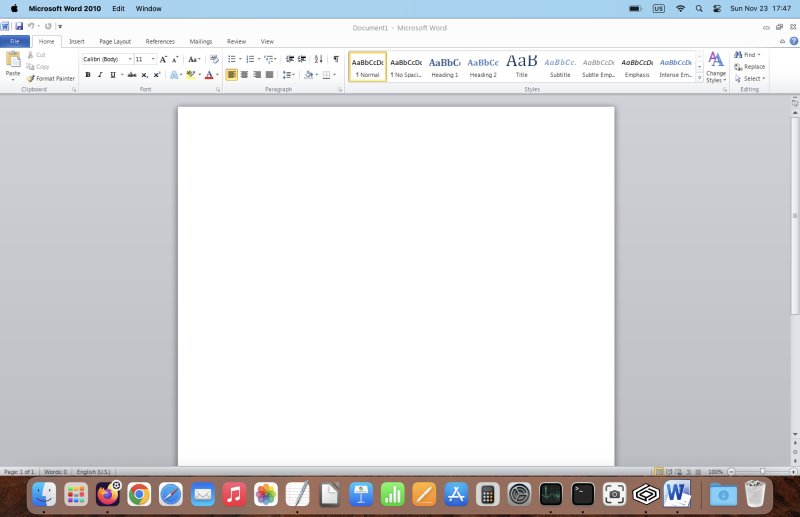Click Increase Indent icon

click(302, 59)
